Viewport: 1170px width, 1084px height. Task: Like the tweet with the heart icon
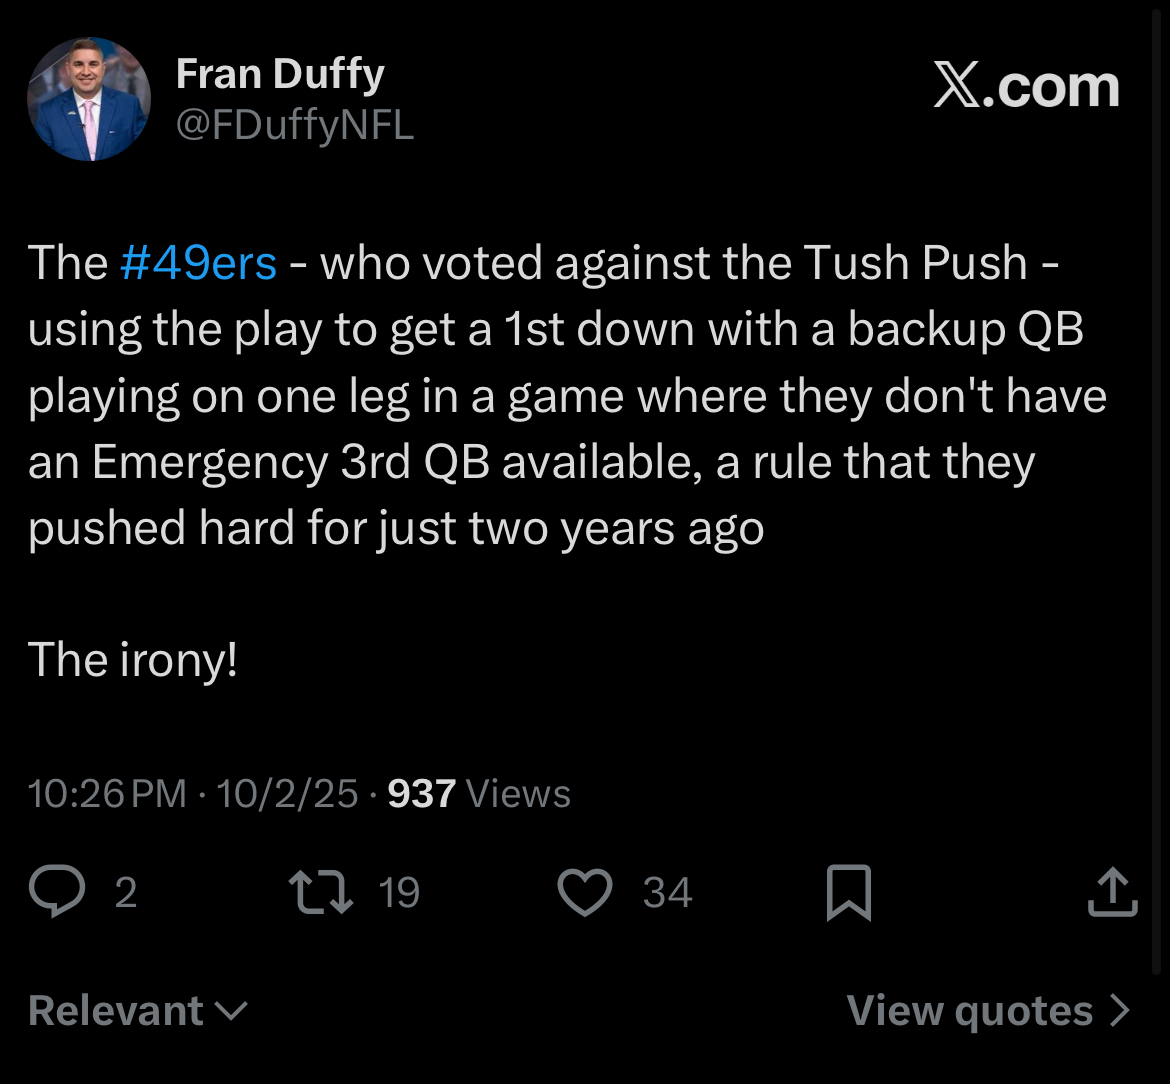(x=584, y=892)
